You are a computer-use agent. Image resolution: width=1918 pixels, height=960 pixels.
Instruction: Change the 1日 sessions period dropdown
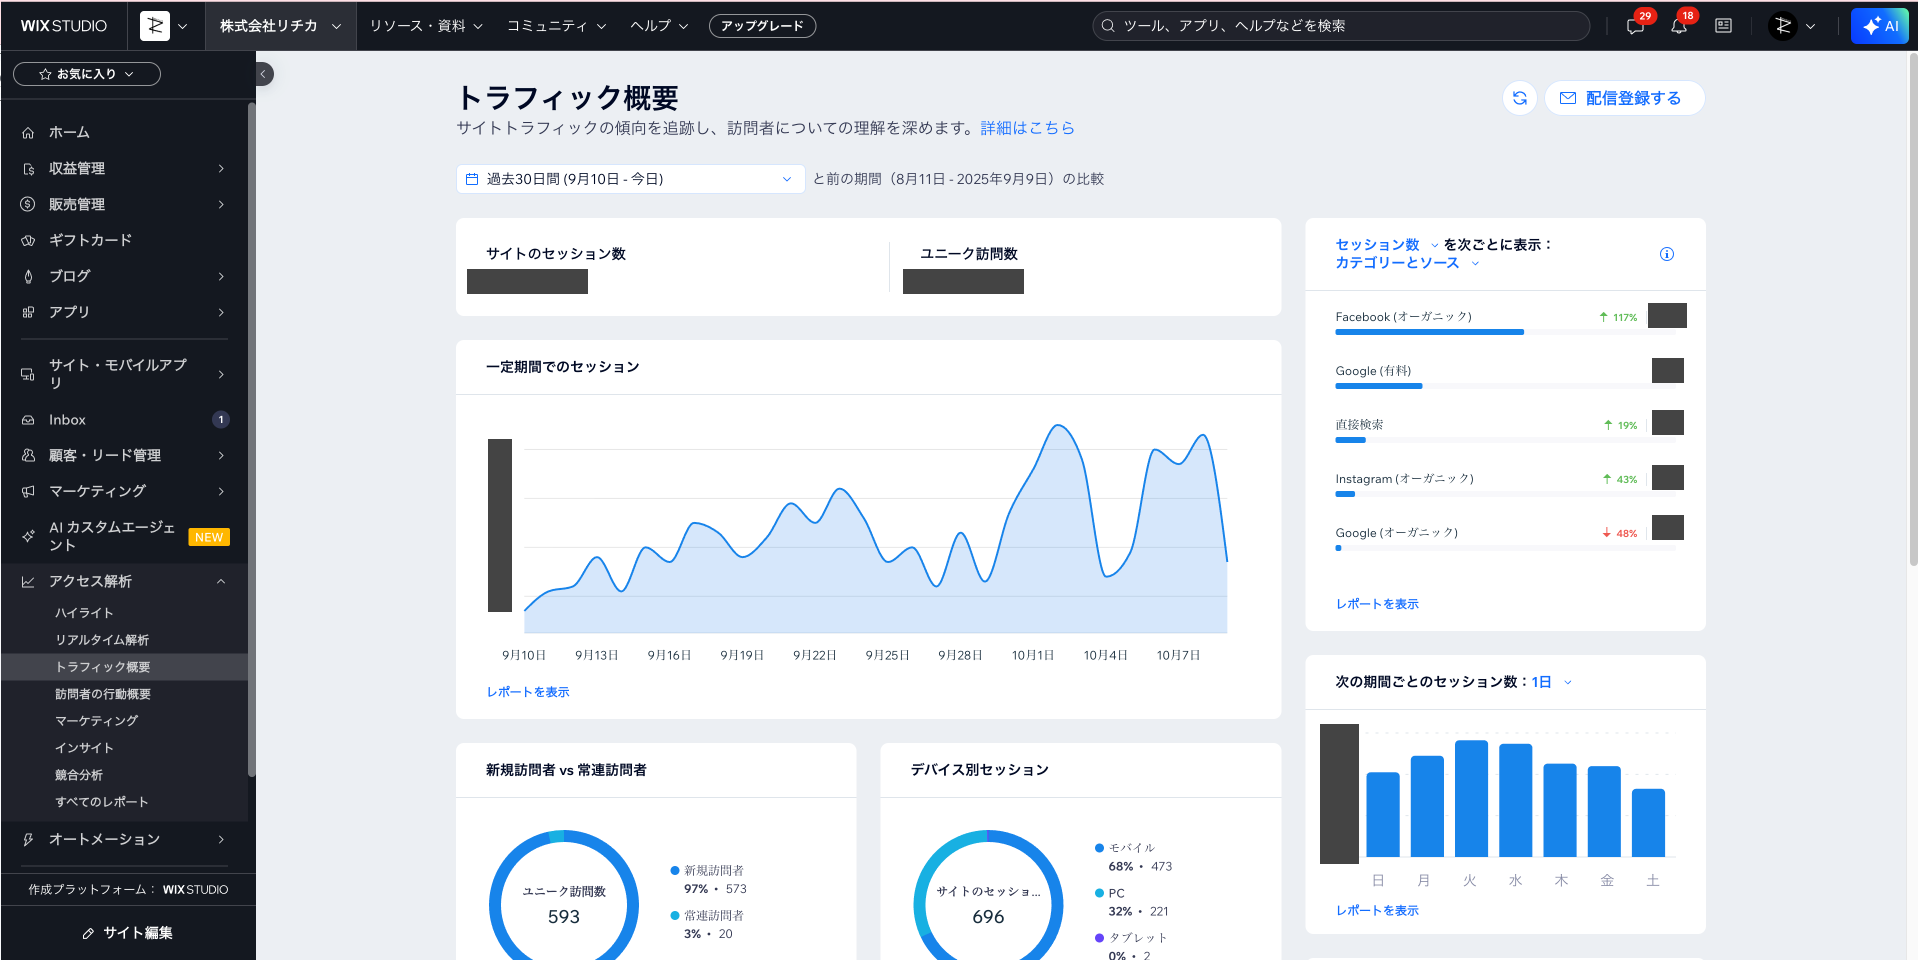pos(1551,682)
